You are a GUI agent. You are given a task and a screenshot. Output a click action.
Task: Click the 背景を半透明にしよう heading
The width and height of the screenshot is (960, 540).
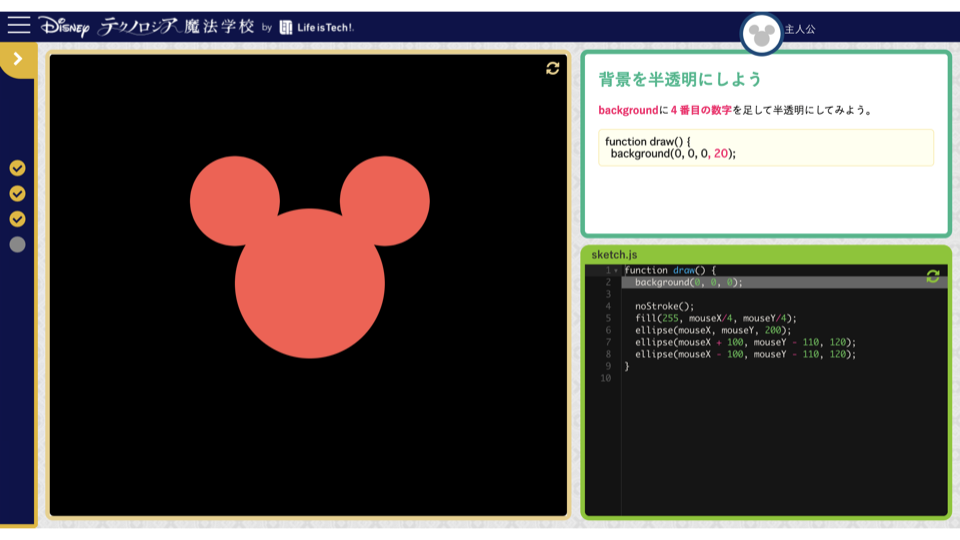point(680,79)
